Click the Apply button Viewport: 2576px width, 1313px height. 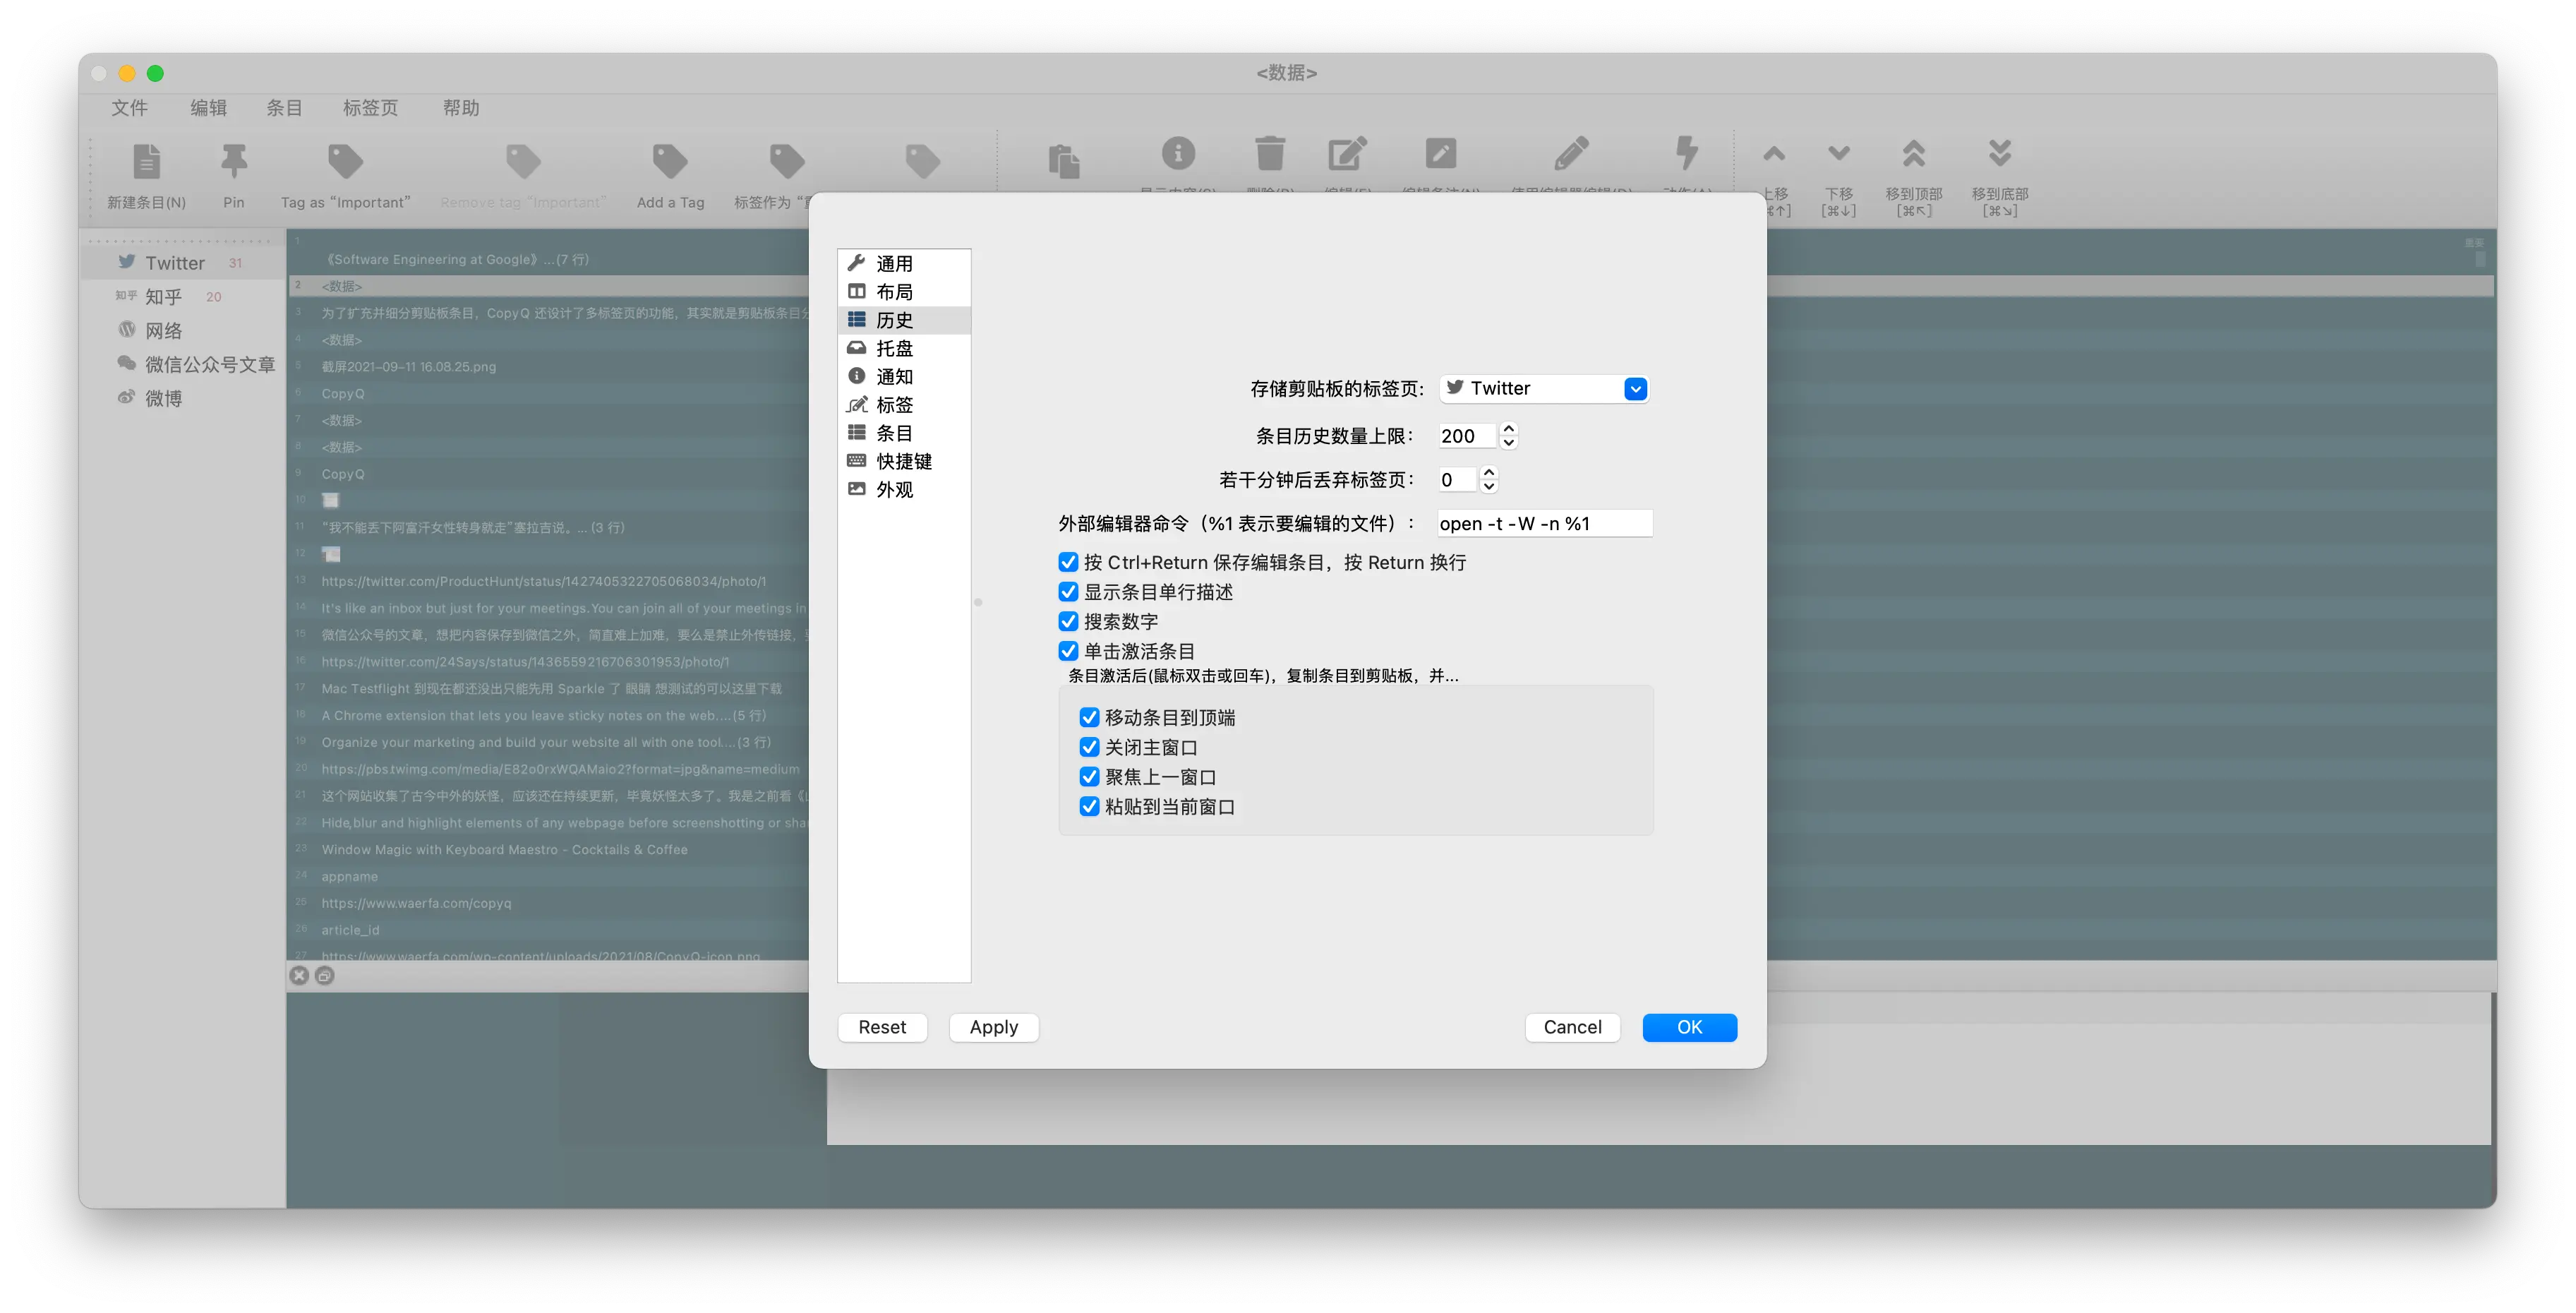[x=993, y=1027]
